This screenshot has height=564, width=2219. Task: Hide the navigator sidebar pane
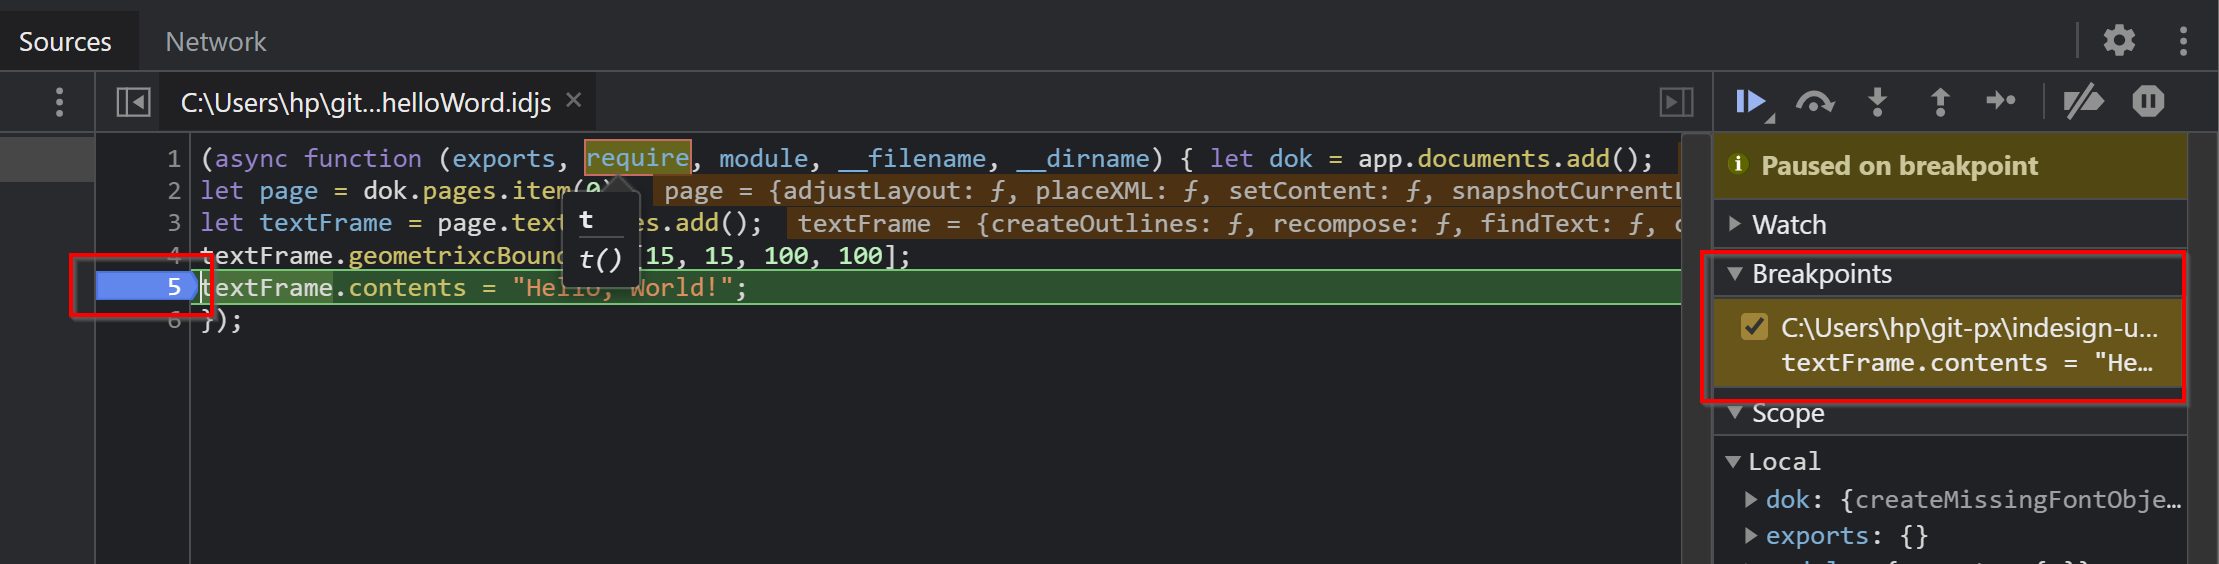133,101
